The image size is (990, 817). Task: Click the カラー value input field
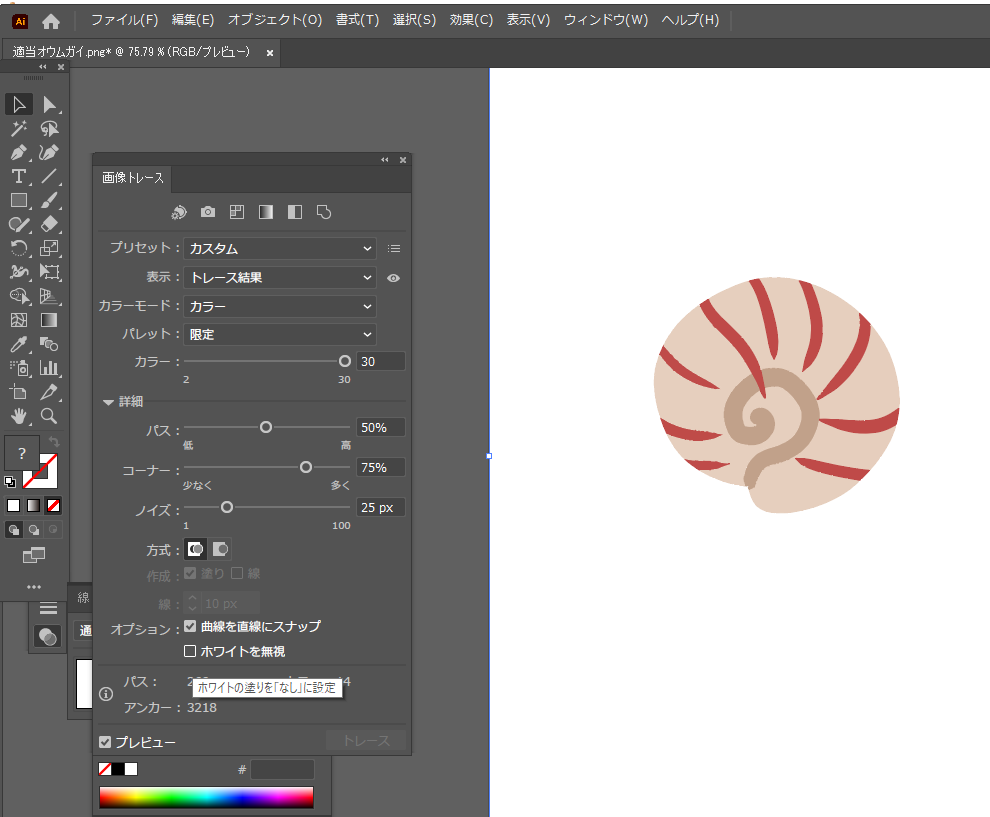(x=380, y=361)
